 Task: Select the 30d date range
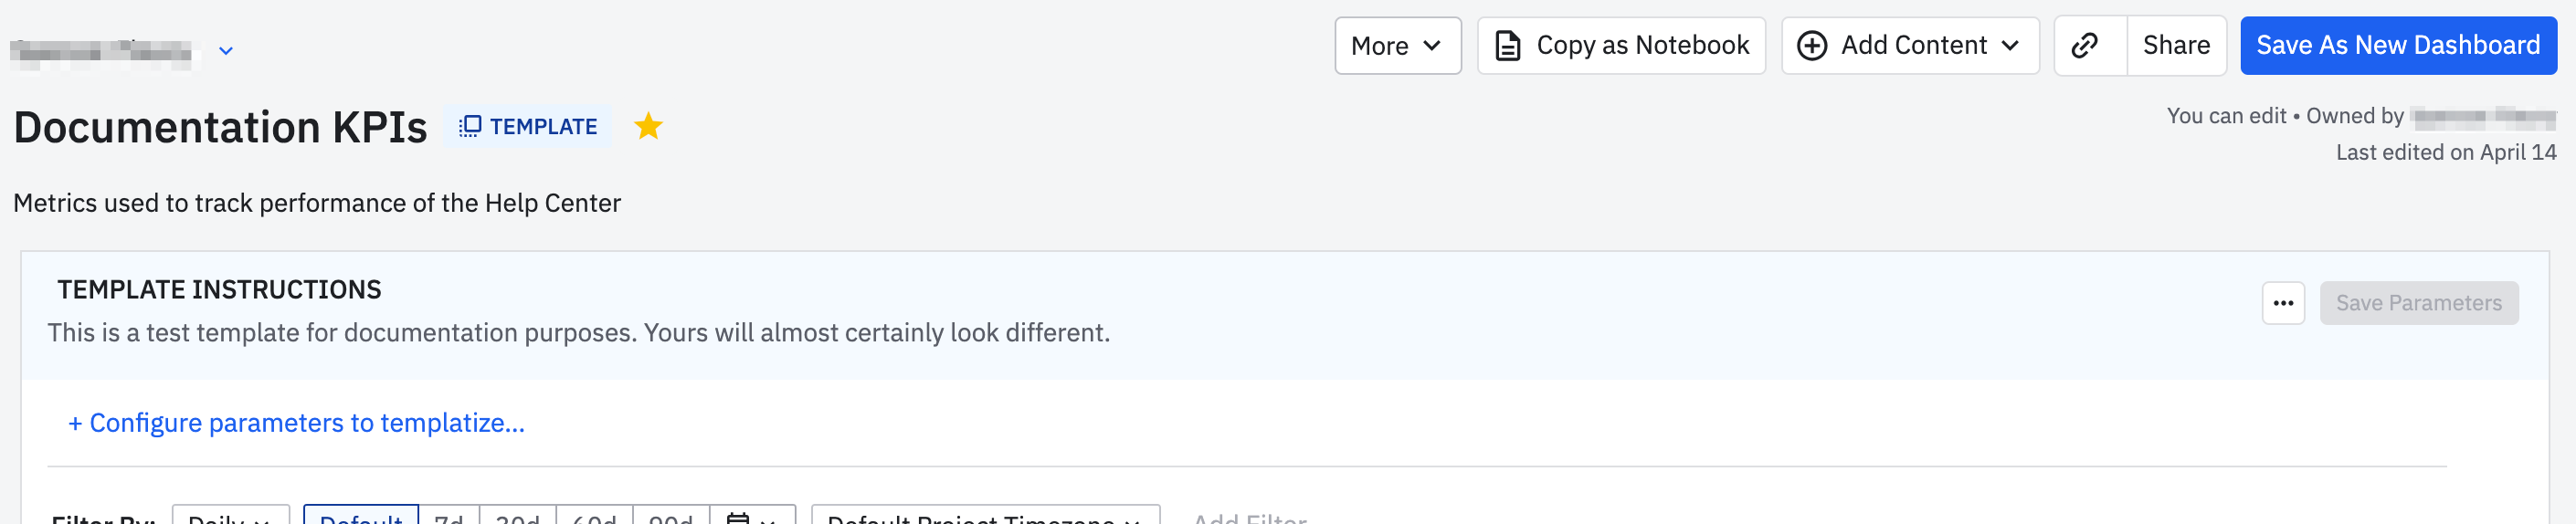coord(518,514)
